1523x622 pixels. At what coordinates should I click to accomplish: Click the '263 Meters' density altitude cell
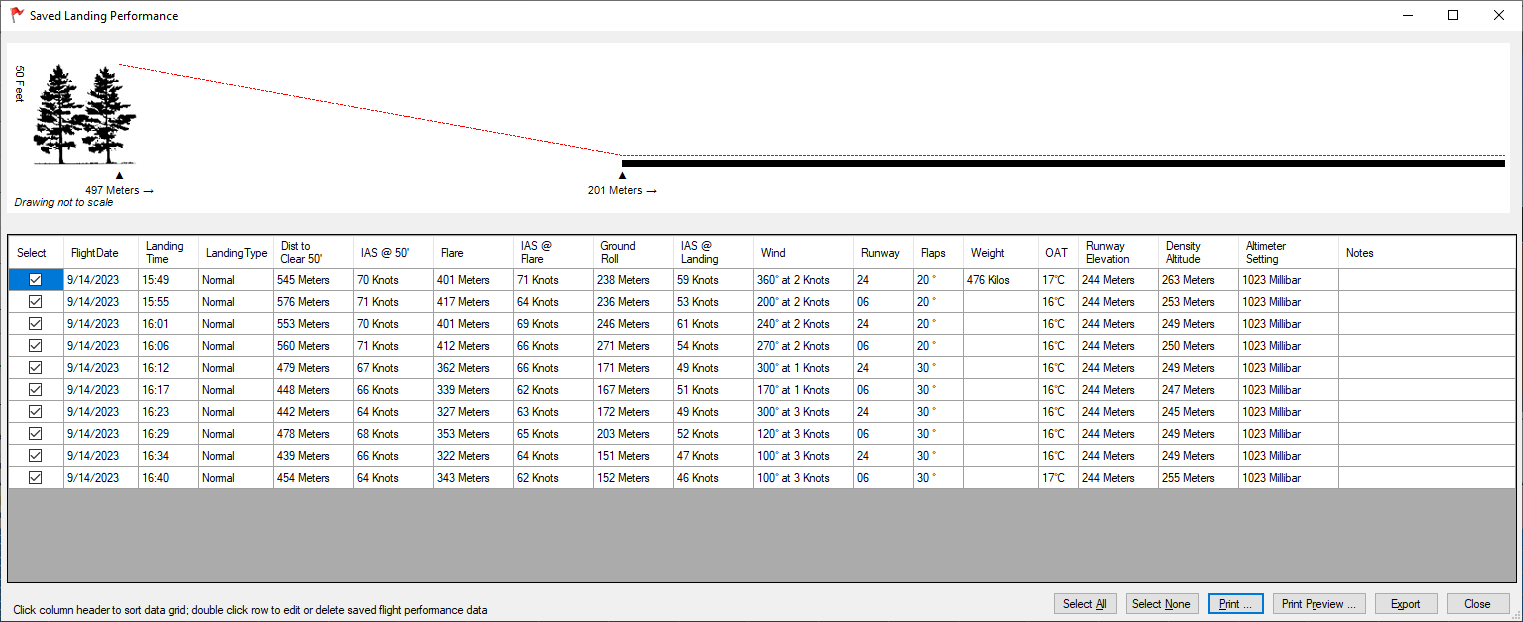pos(1198,280)
